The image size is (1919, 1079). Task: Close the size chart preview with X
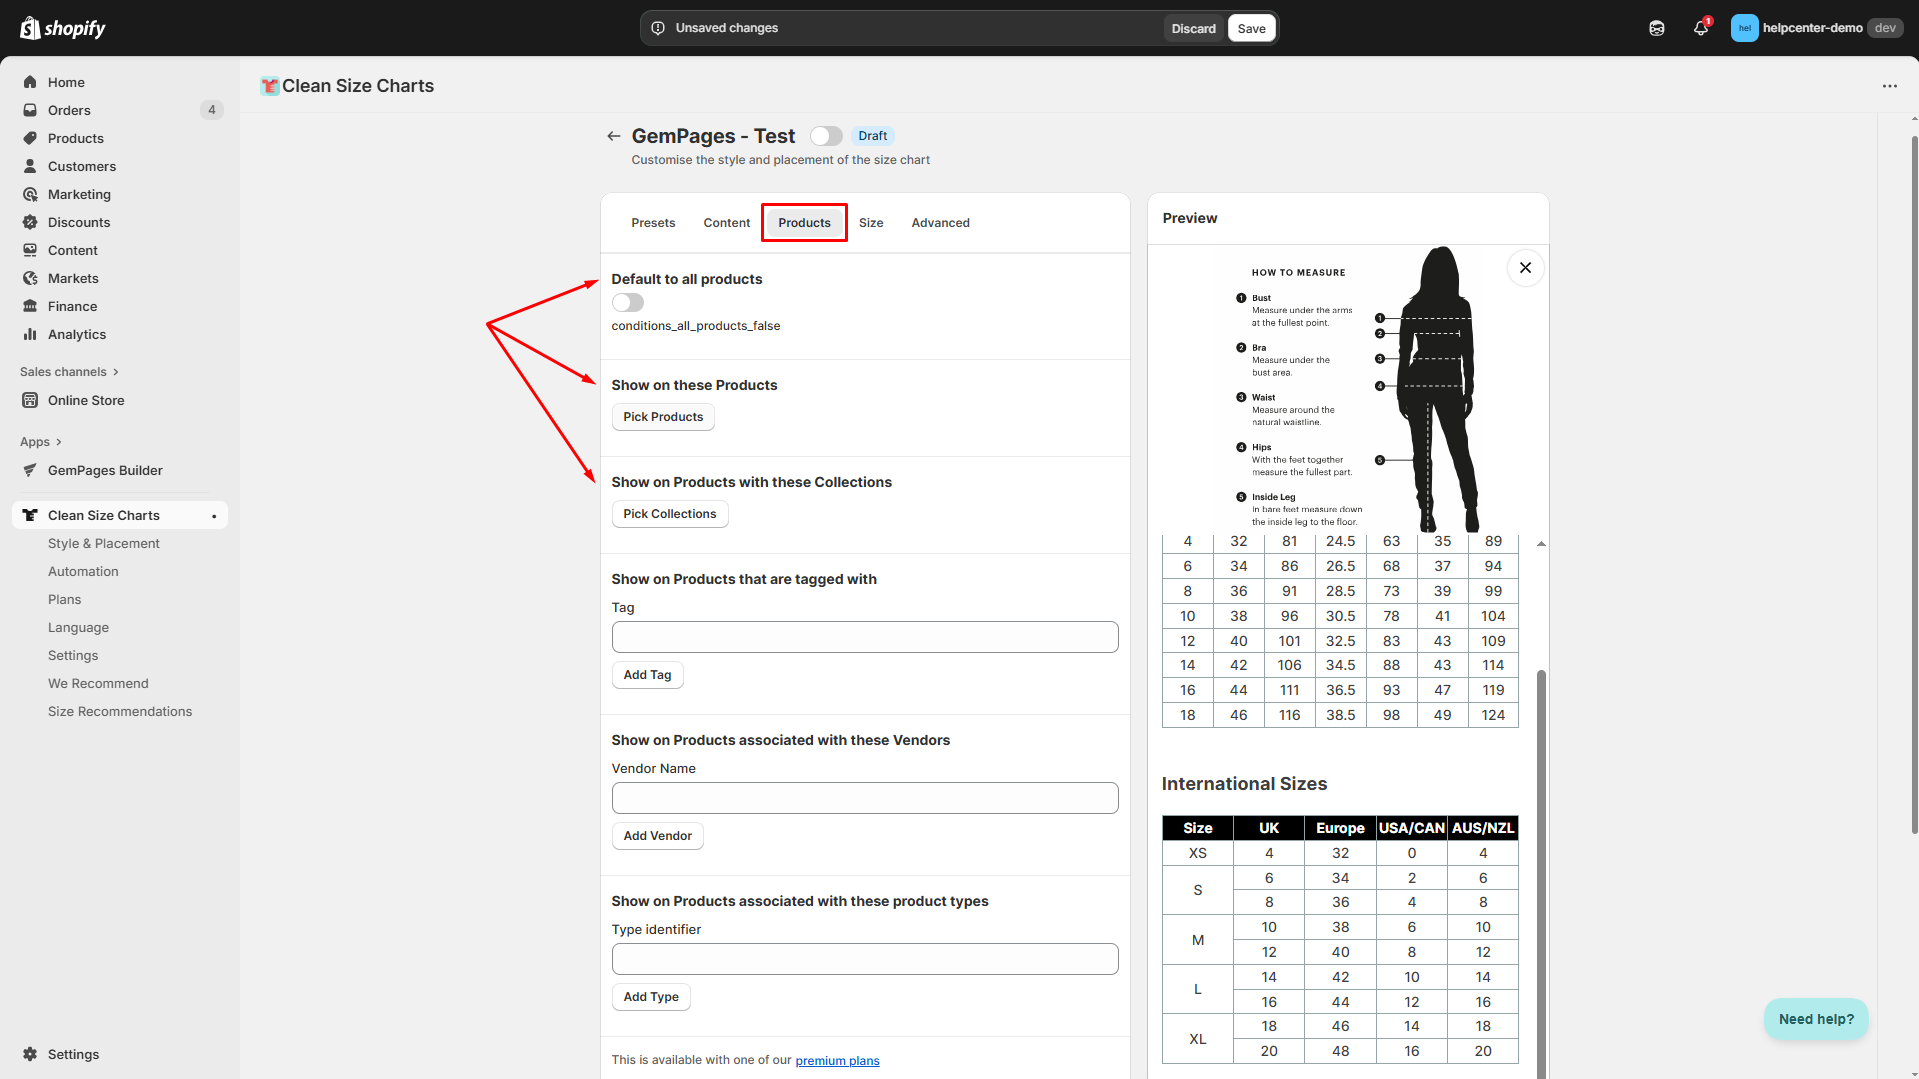pyautogui.click(x=1525, y=268)
